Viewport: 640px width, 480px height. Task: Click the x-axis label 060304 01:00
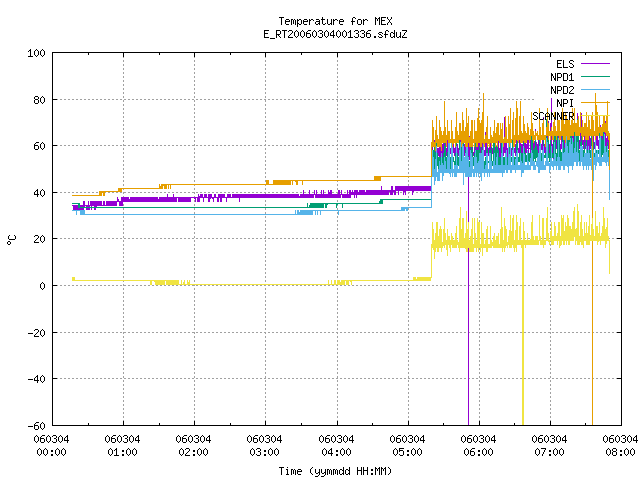point(122,446)
